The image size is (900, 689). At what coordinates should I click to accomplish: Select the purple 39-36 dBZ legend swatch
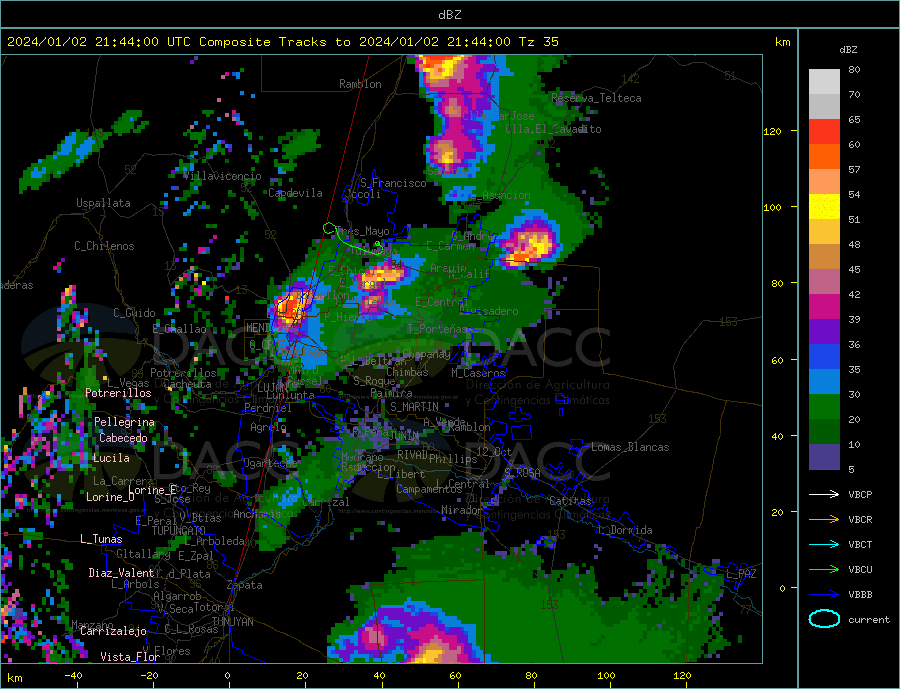pyautogui.click(x=824, y=332)
